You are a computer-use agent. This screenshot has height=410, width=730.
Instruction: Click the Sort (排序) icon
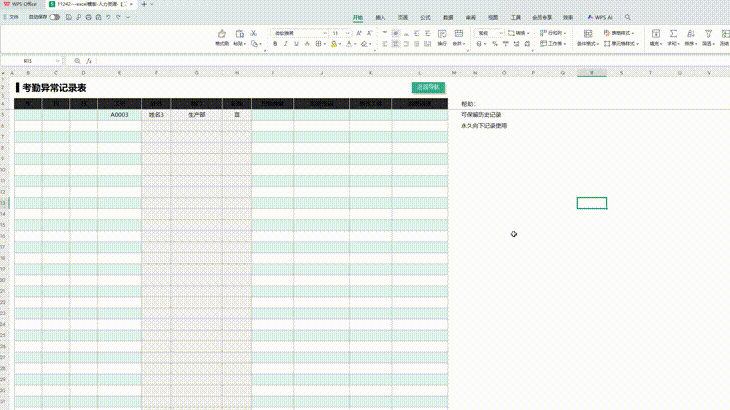click(x=689, y=35)
